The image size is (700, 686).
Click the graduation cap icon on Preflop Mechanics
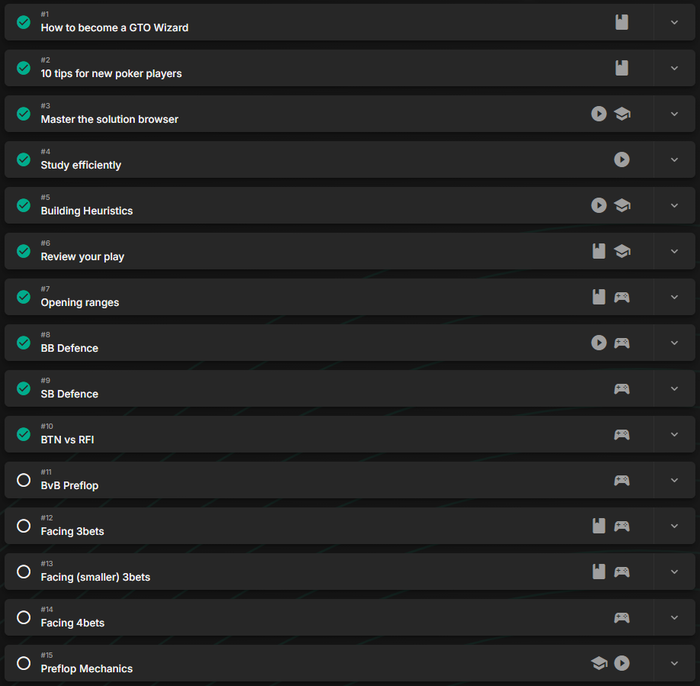(599, 663)
